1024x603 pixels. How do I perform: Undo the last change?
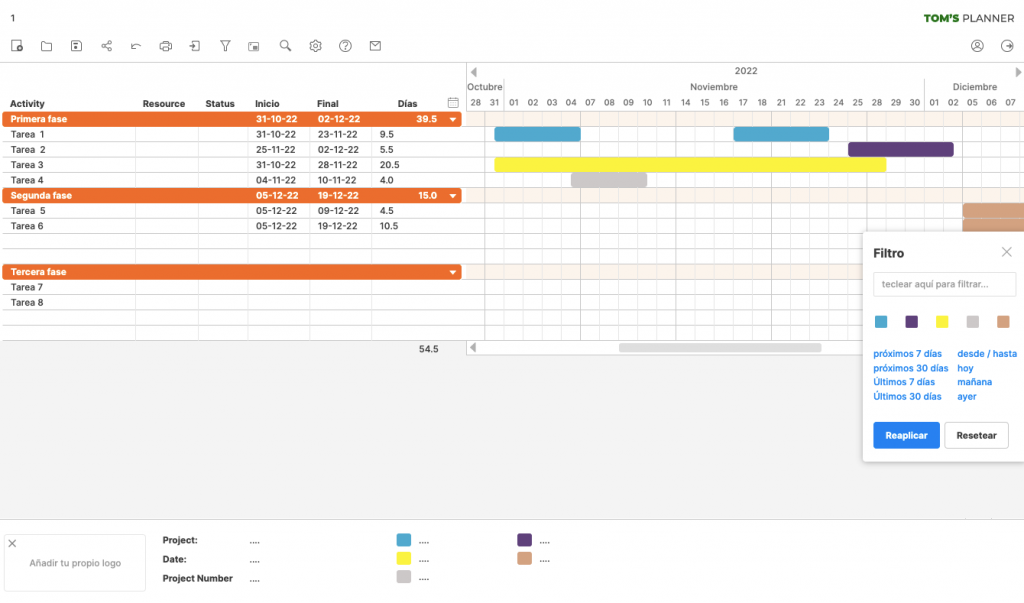tap(136, 46)
